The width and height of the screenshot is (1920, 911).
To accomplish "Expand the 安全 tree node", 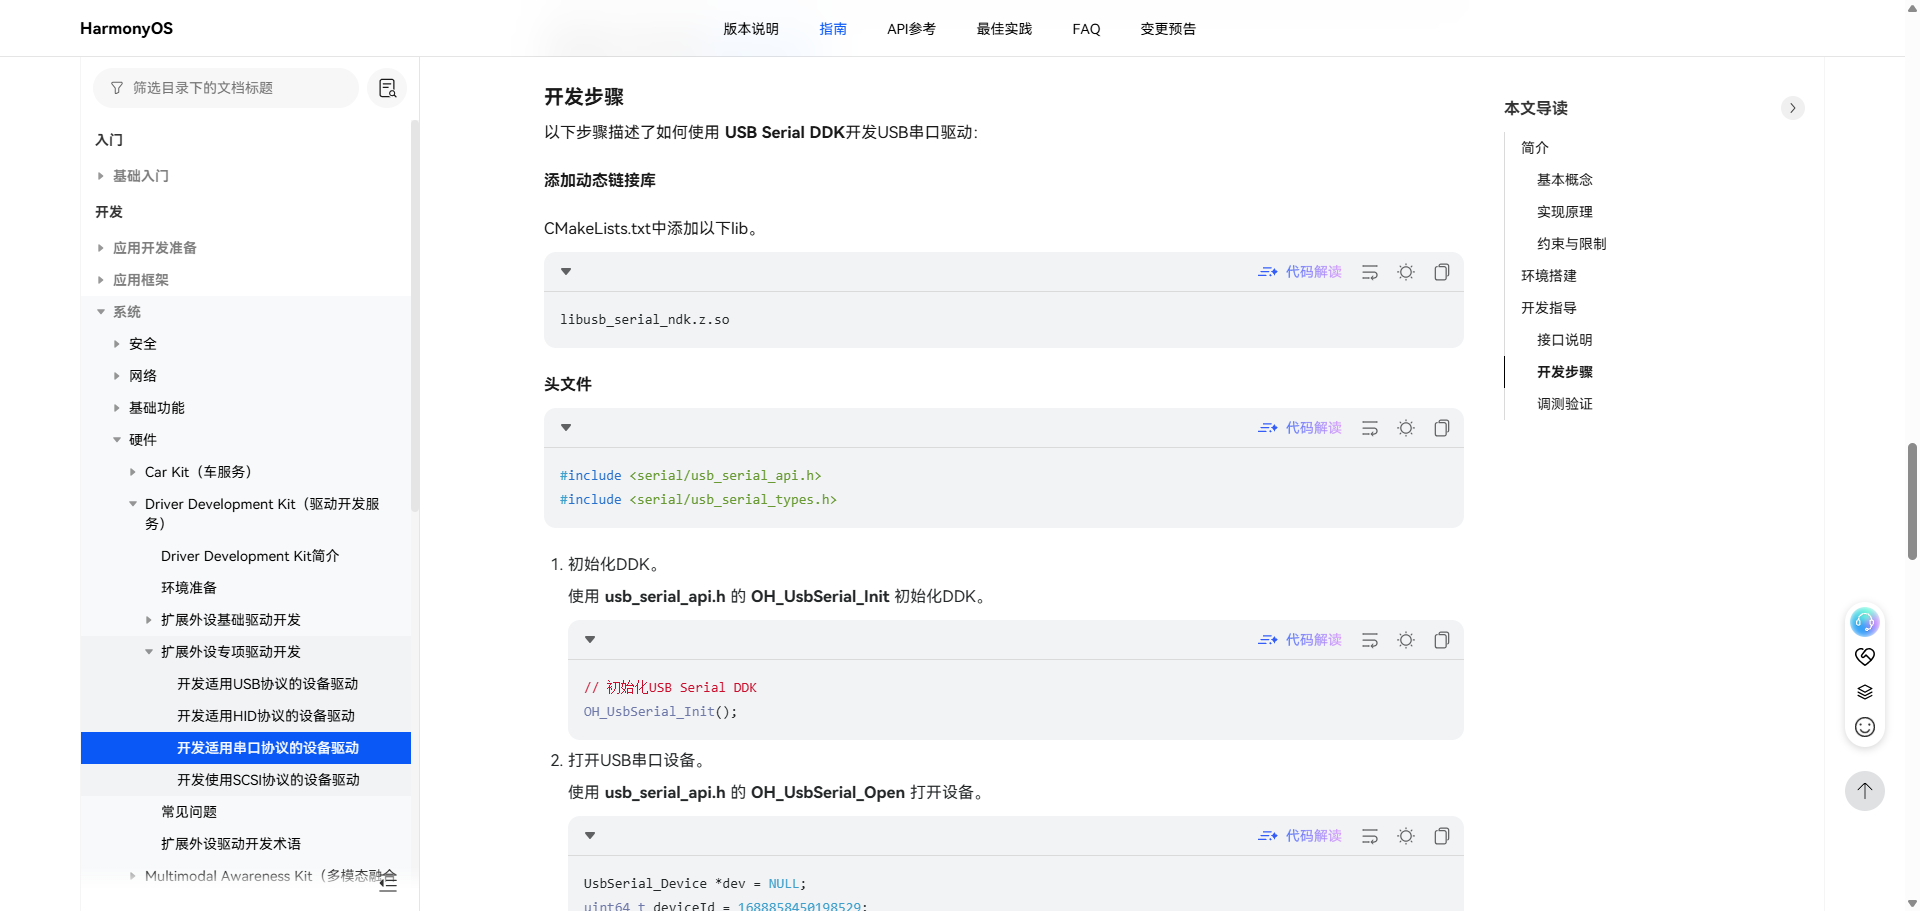I will click(x=117, y=344).
